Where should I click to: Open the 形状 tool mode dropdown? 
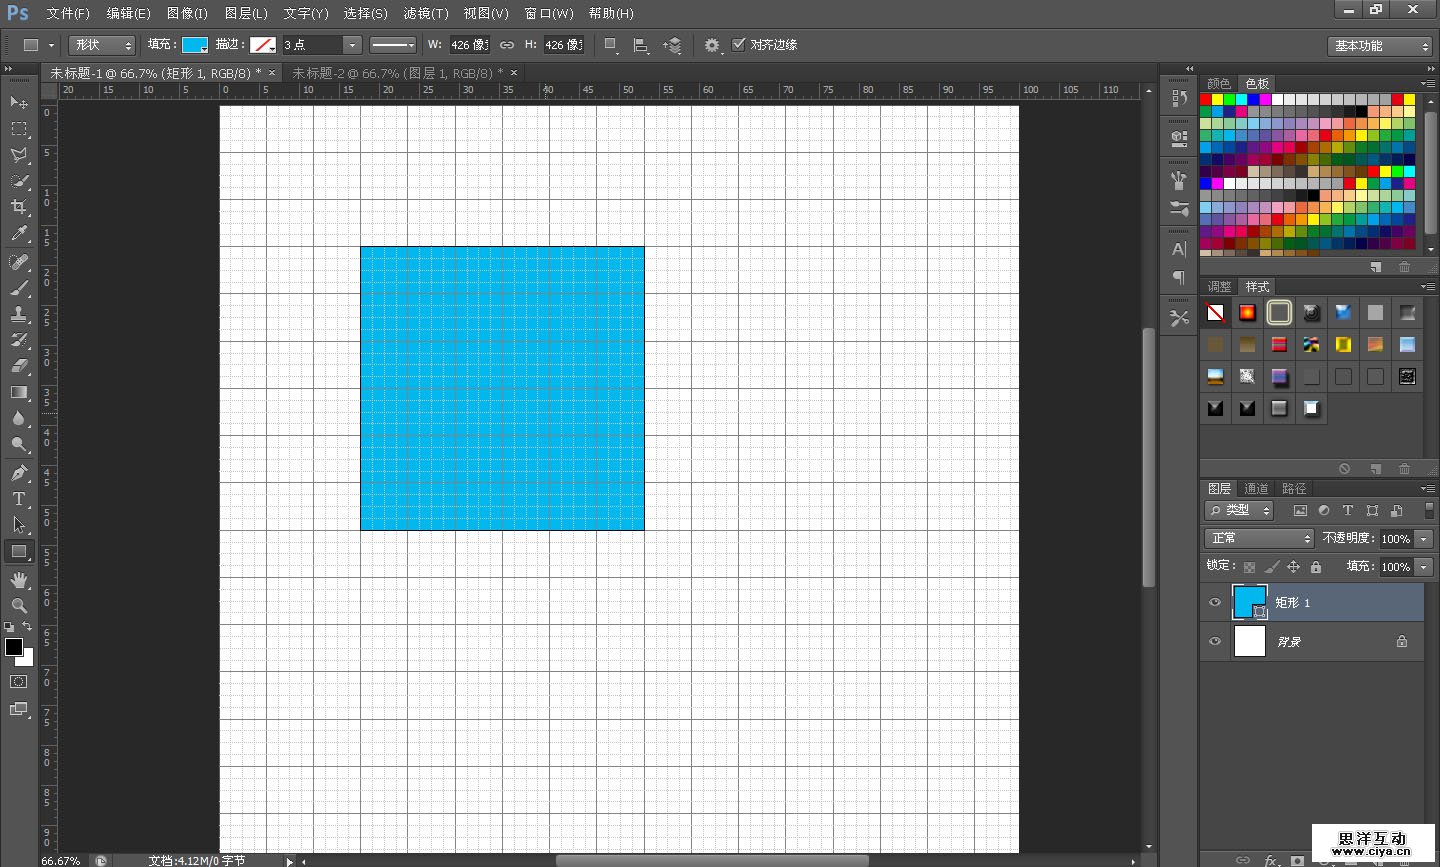[102, 45]
